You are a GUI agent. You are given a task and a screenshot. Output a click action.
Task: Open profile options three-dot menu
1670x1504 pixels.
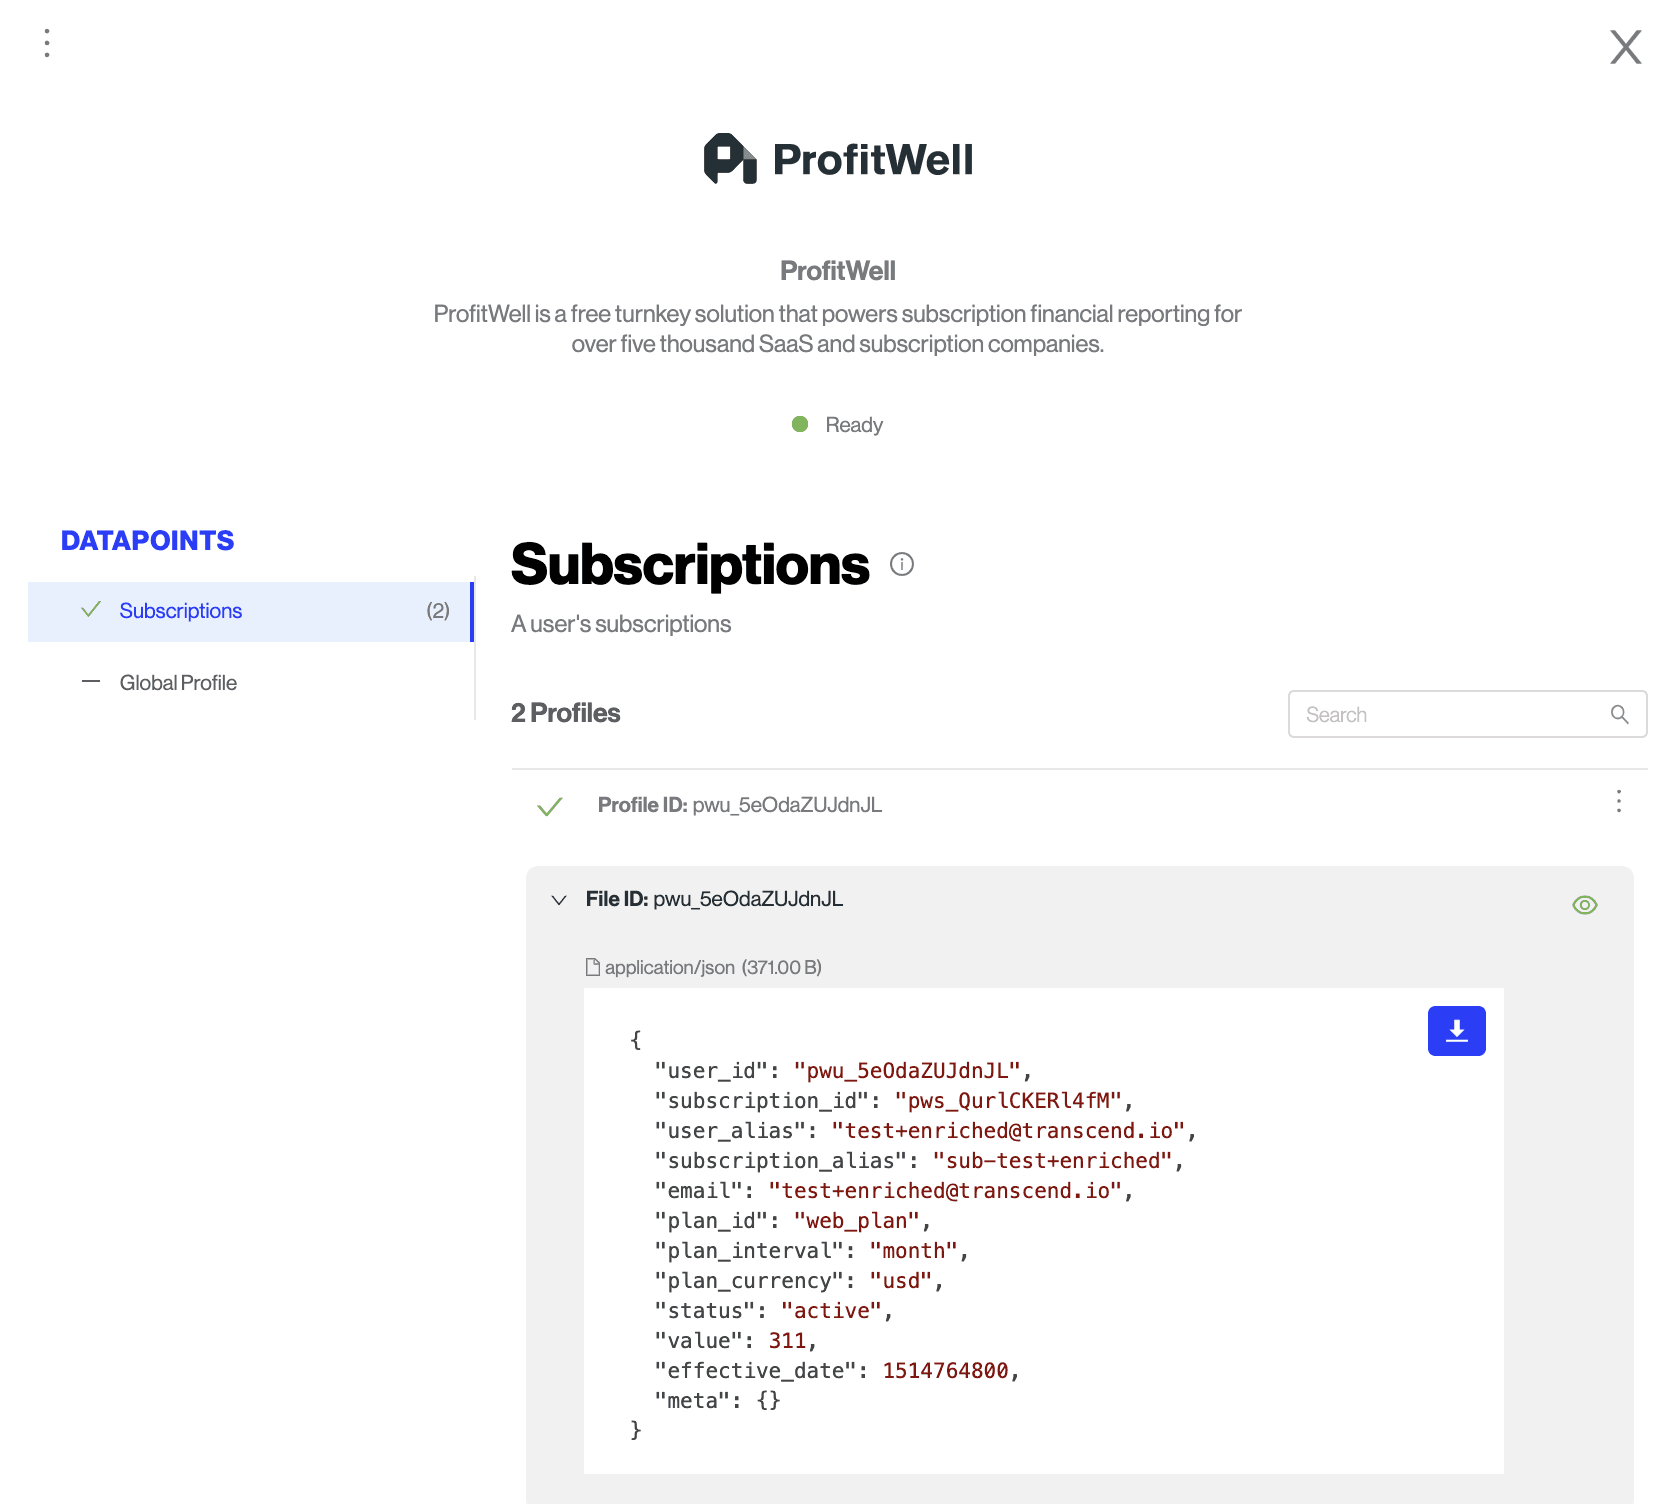coord(1618,801)
